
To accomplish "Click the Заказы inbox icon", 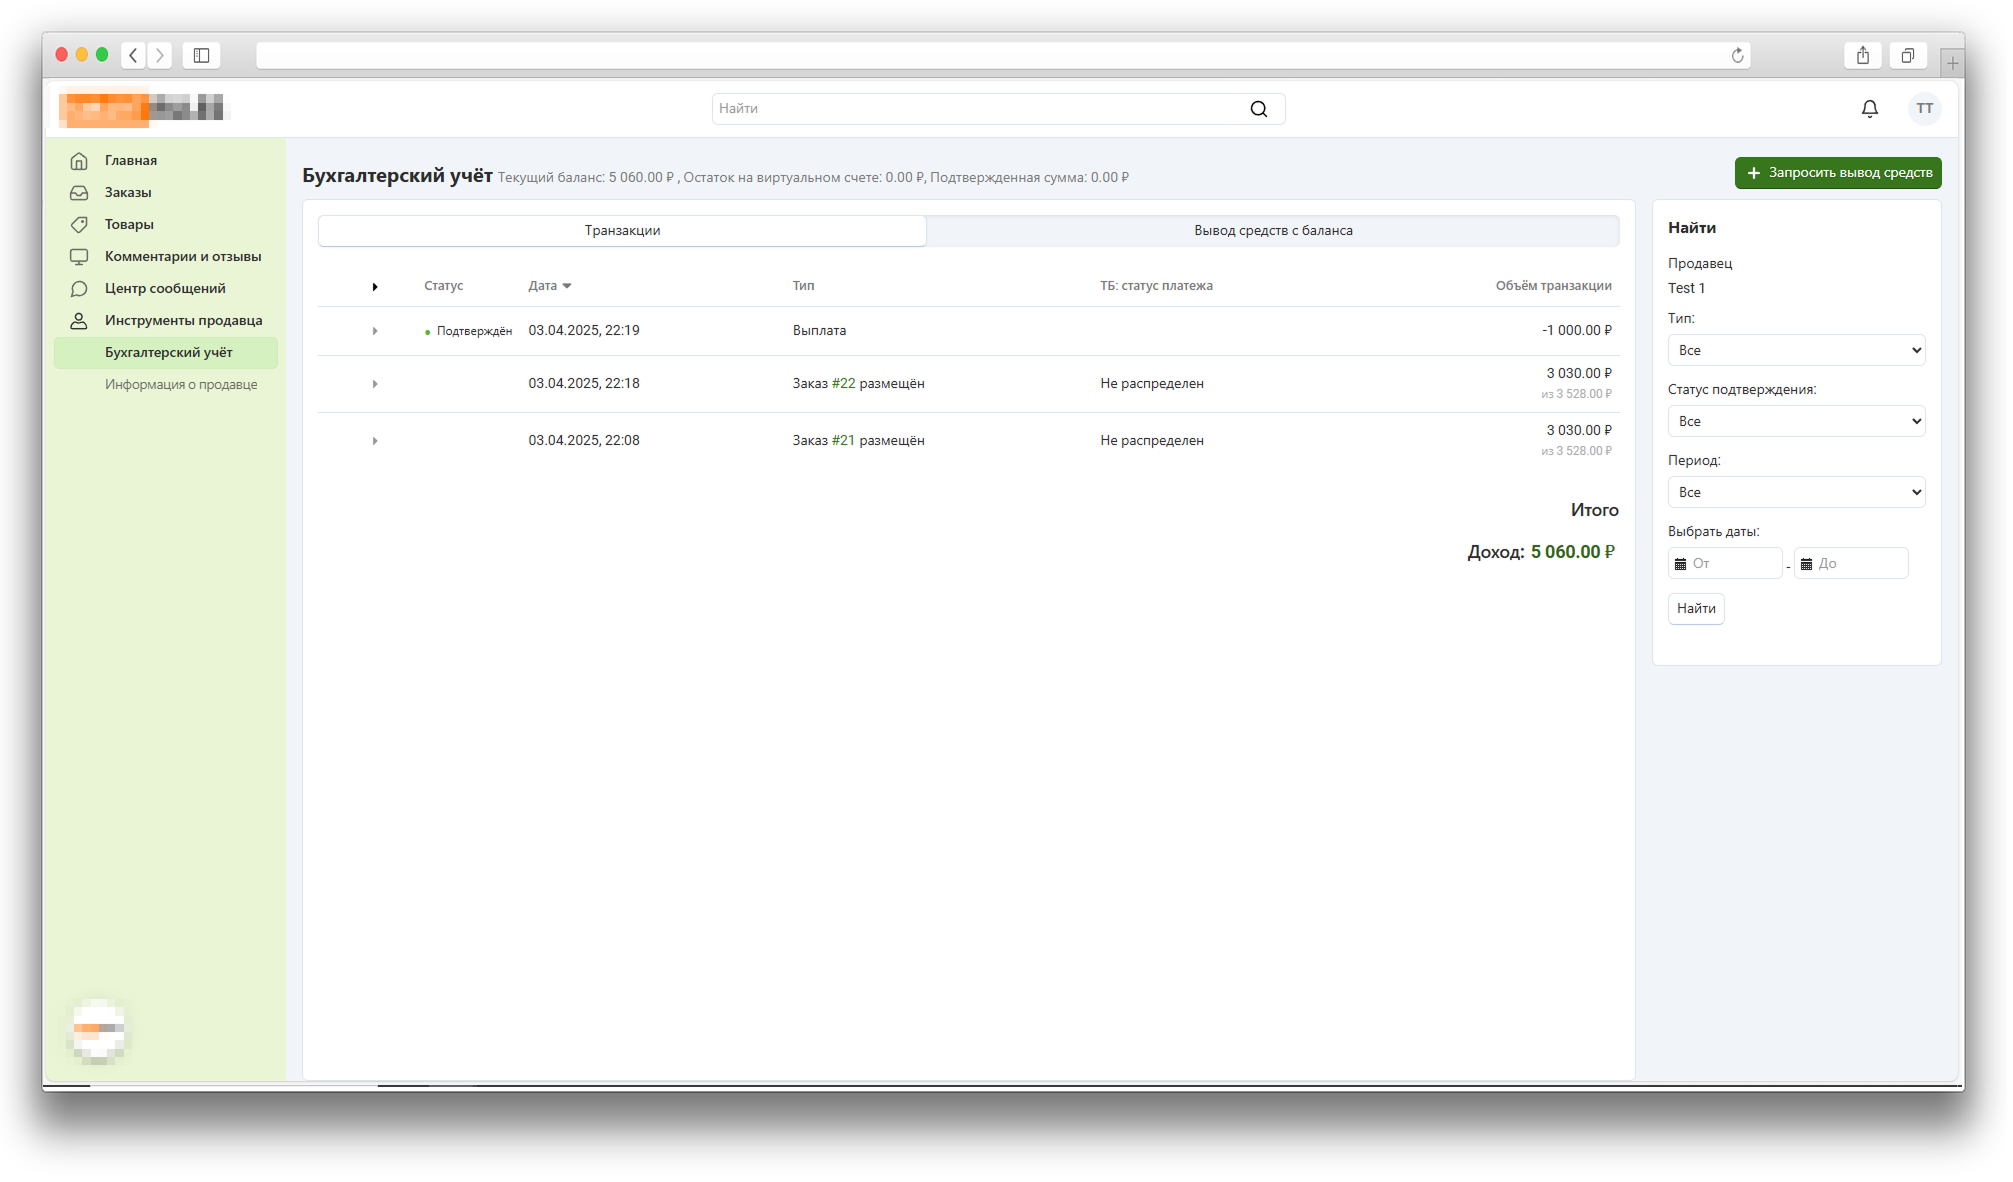I will 79,193.
